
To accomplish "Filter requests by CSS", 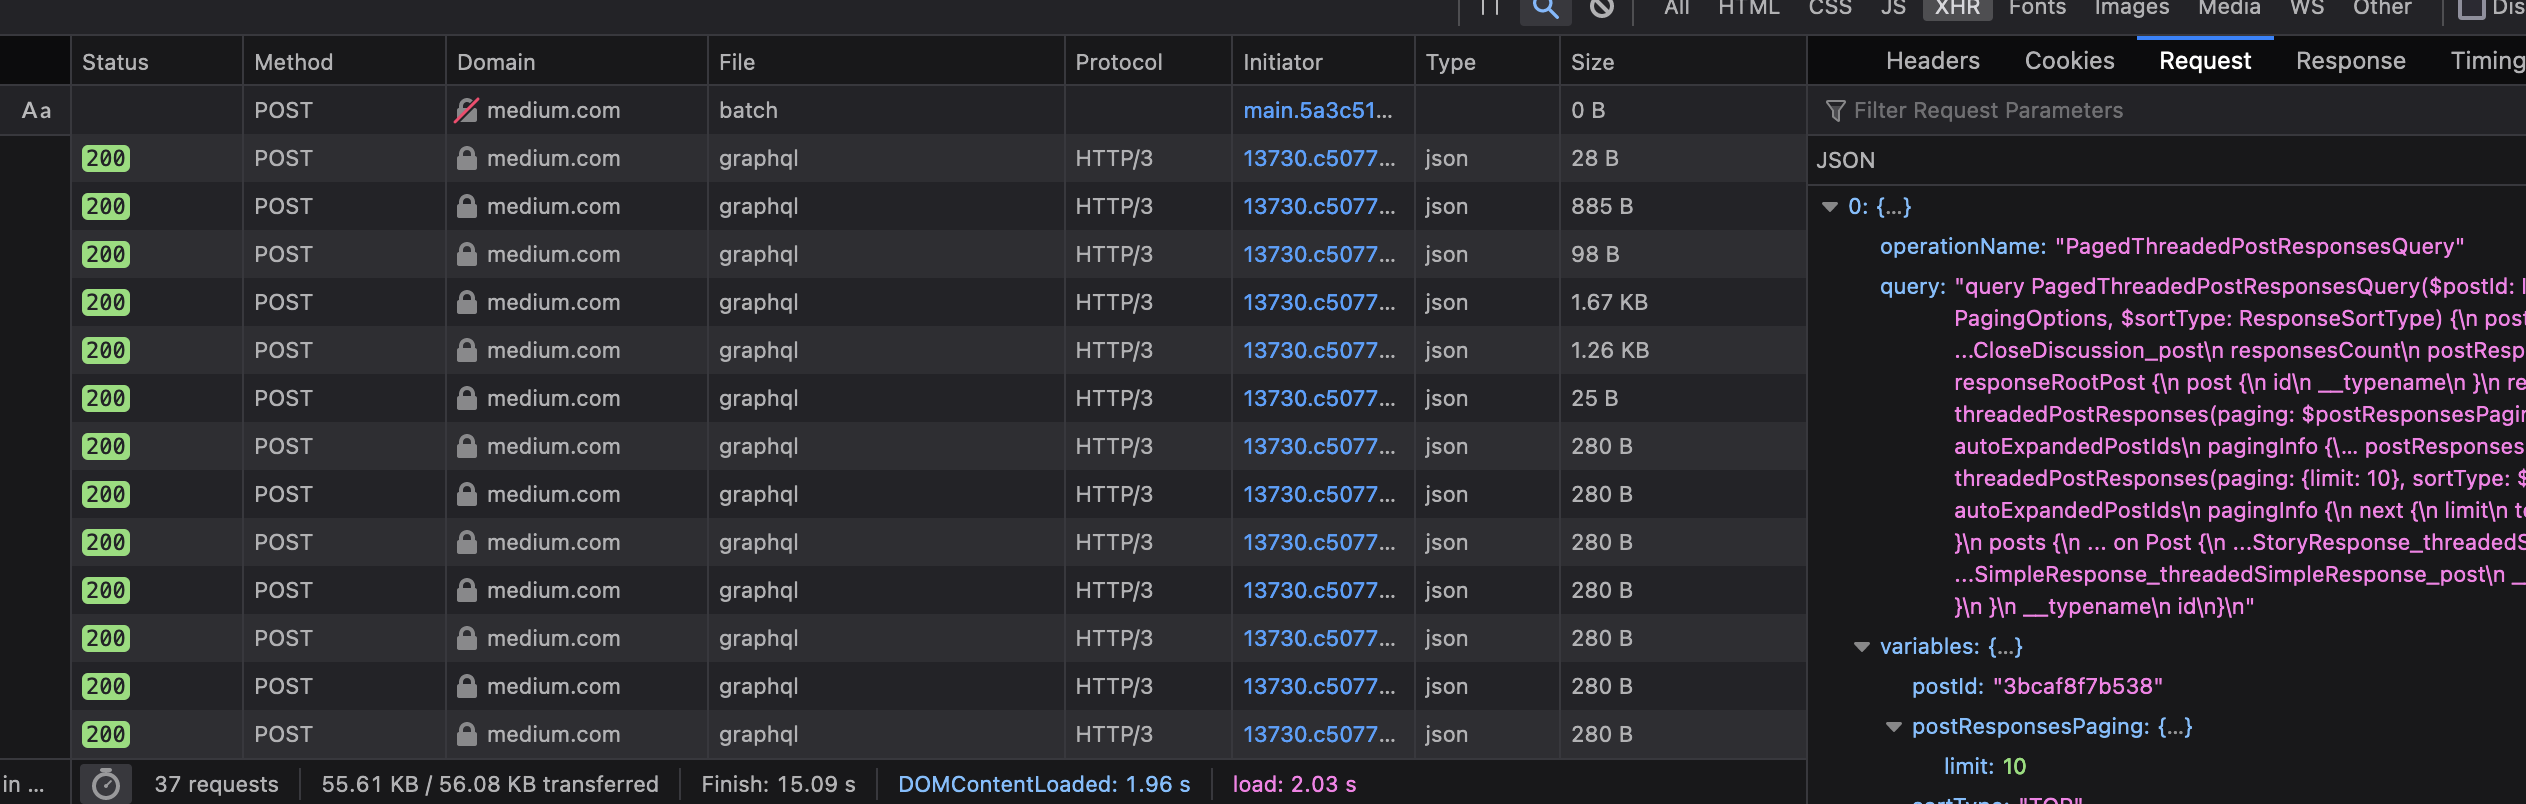I will point(1830,8).
